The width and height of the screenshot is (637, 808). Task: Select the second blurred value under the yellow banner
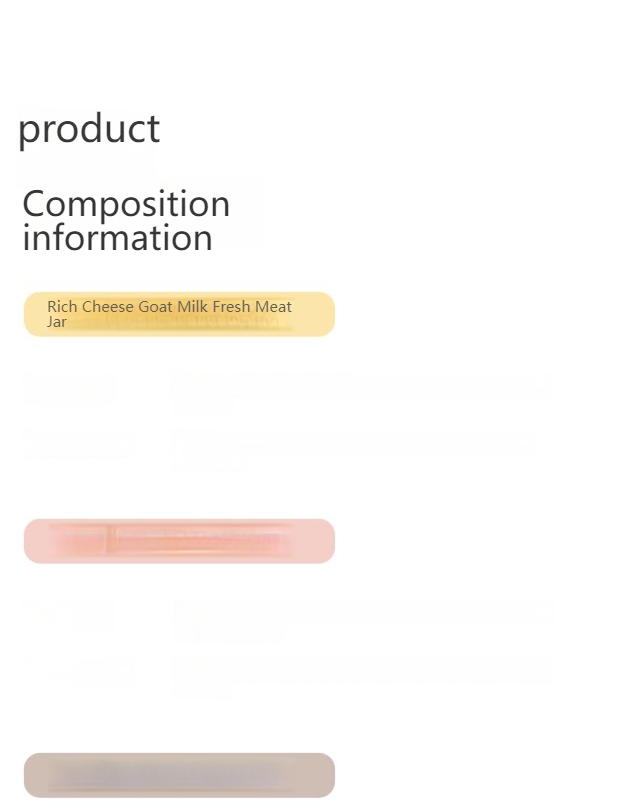(355, 448)
